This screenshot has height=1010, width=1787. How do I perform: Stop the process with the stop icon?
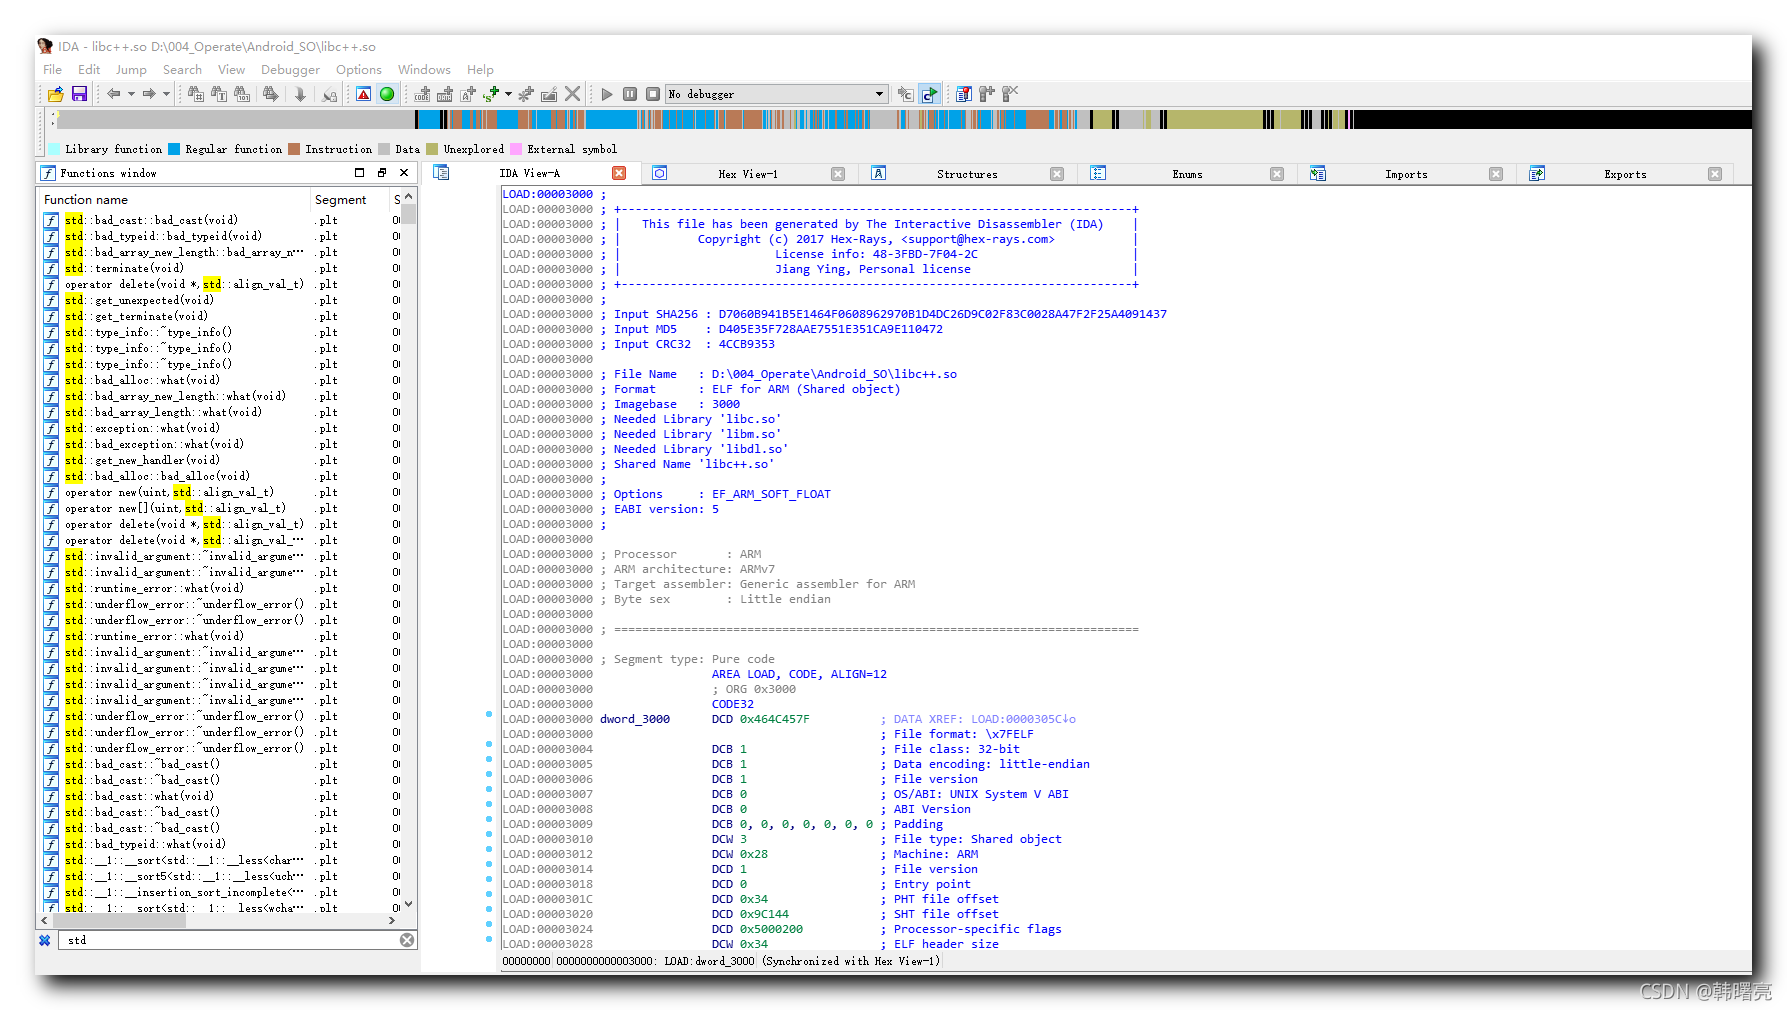pyautogui.click(x=652, y=93)
